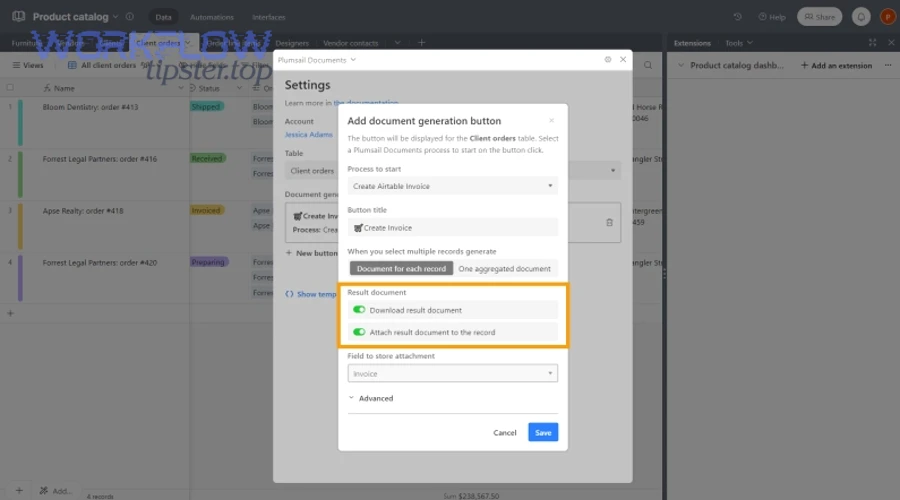Open the Help menu
The width and height of the screenshot is (900, 500).
pyautogui.click(x=771, y=17)
